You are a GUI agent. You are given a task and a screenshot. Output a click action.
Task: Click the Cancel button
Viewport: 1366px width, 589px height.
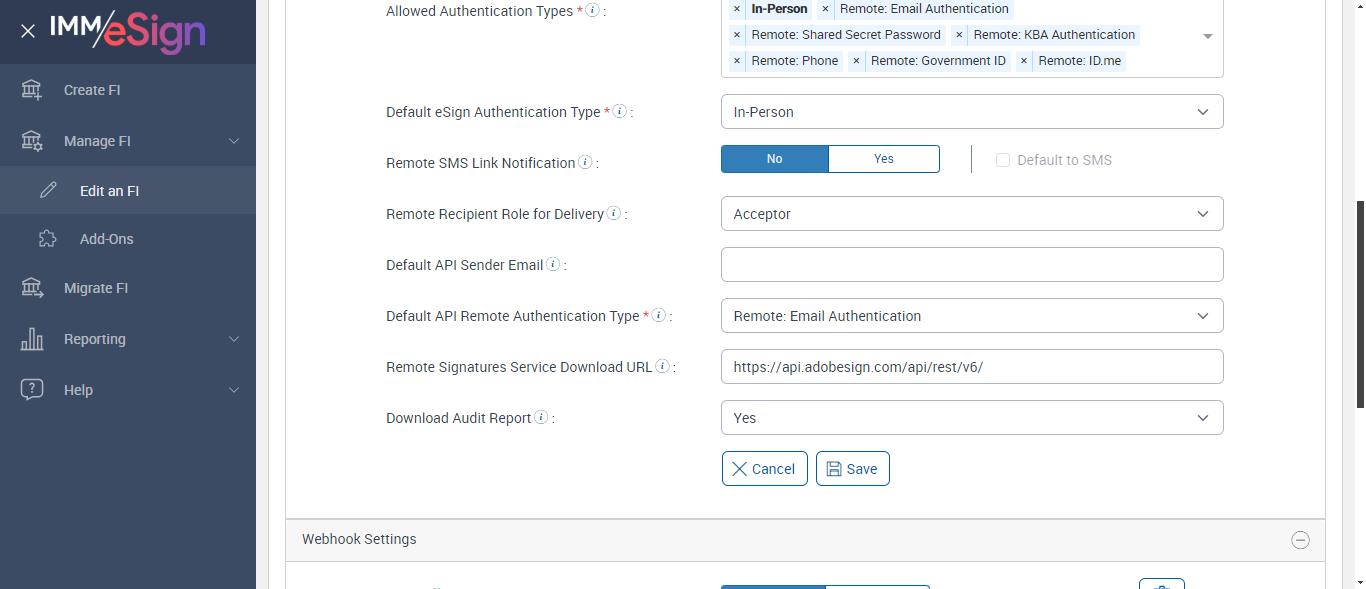tap(764, 469)
